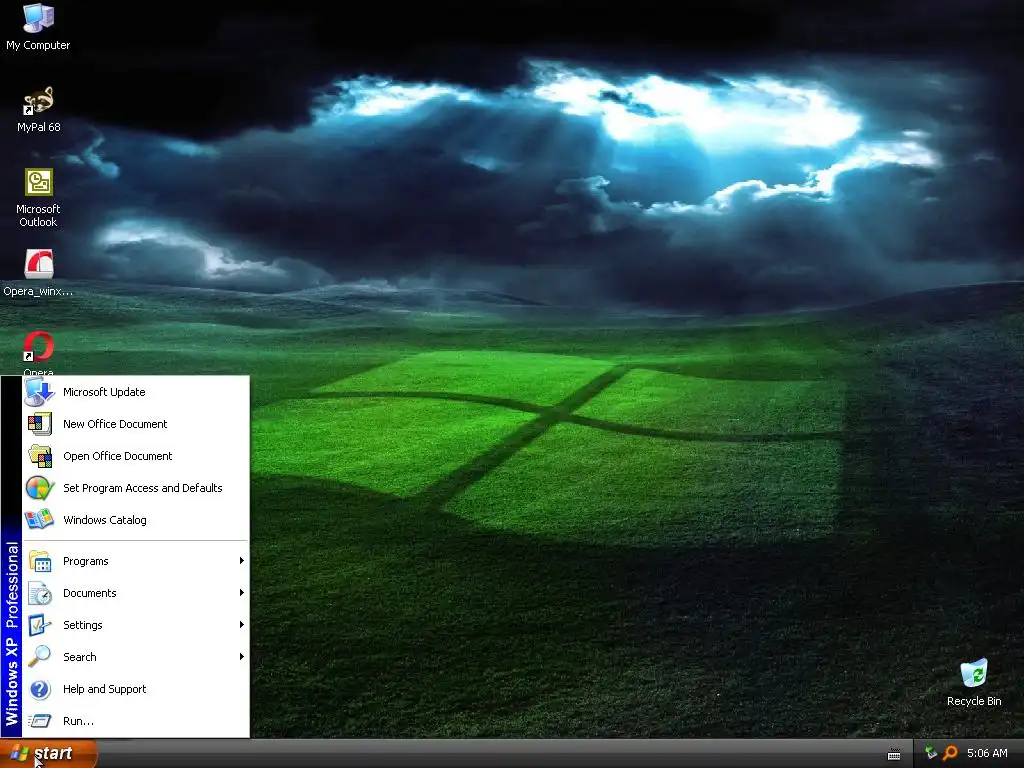Open the Run... dialog entry
1024x768 pixels.
click(x=136, y=721)
